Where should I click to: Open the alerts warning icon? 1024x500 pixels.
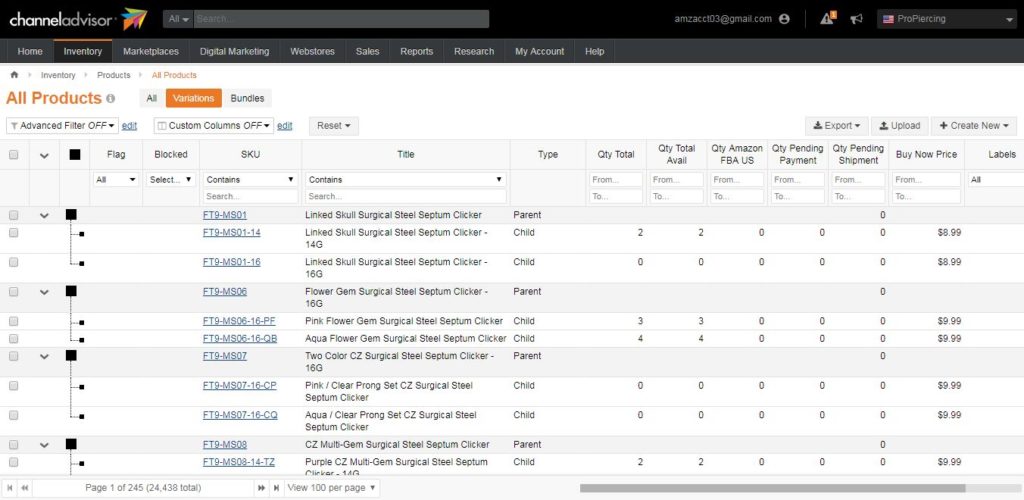coord(827,18)
